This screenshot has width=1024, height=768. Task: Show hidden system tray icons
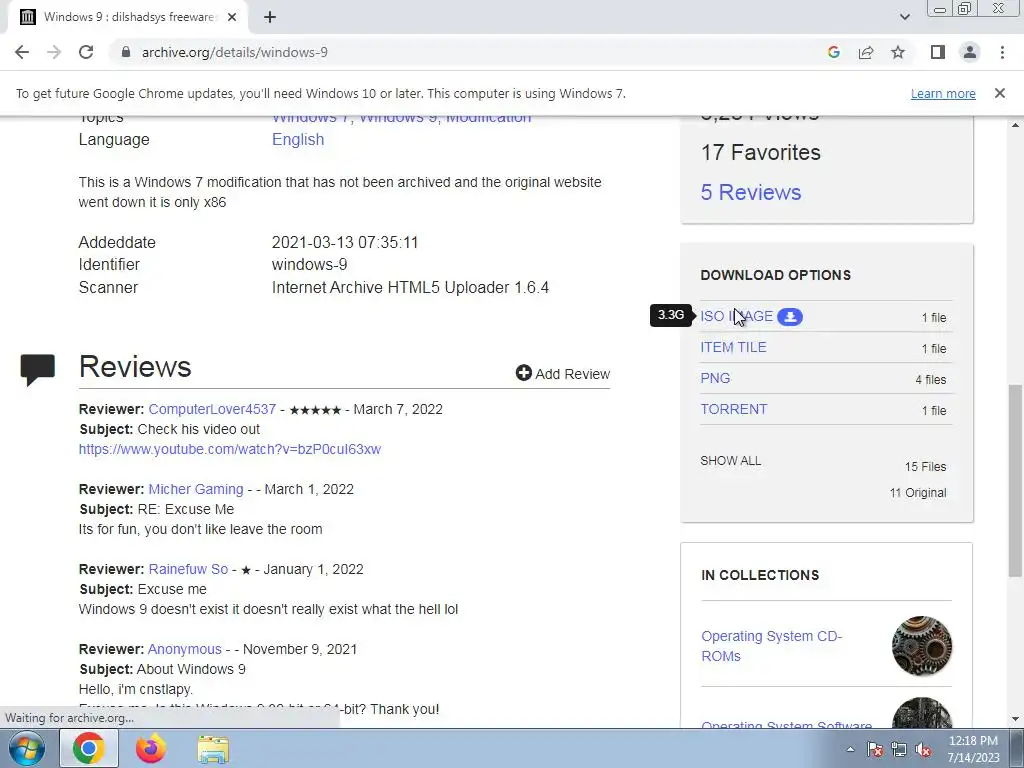(850, 749)
